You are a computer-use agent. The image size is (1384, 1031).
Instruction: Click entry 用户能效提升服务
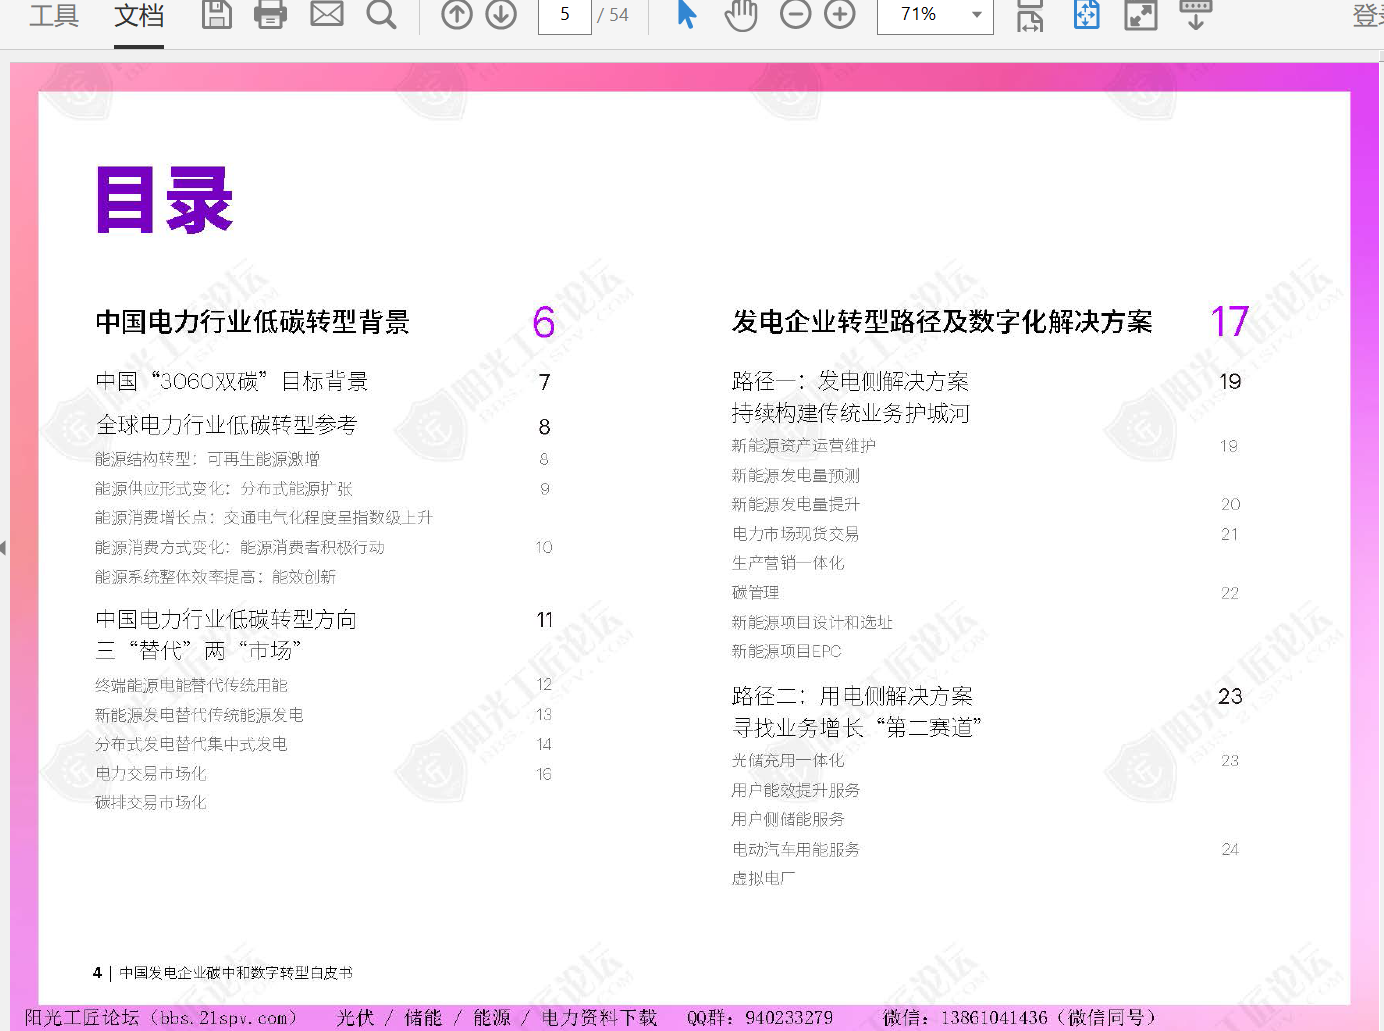[796, 790]
